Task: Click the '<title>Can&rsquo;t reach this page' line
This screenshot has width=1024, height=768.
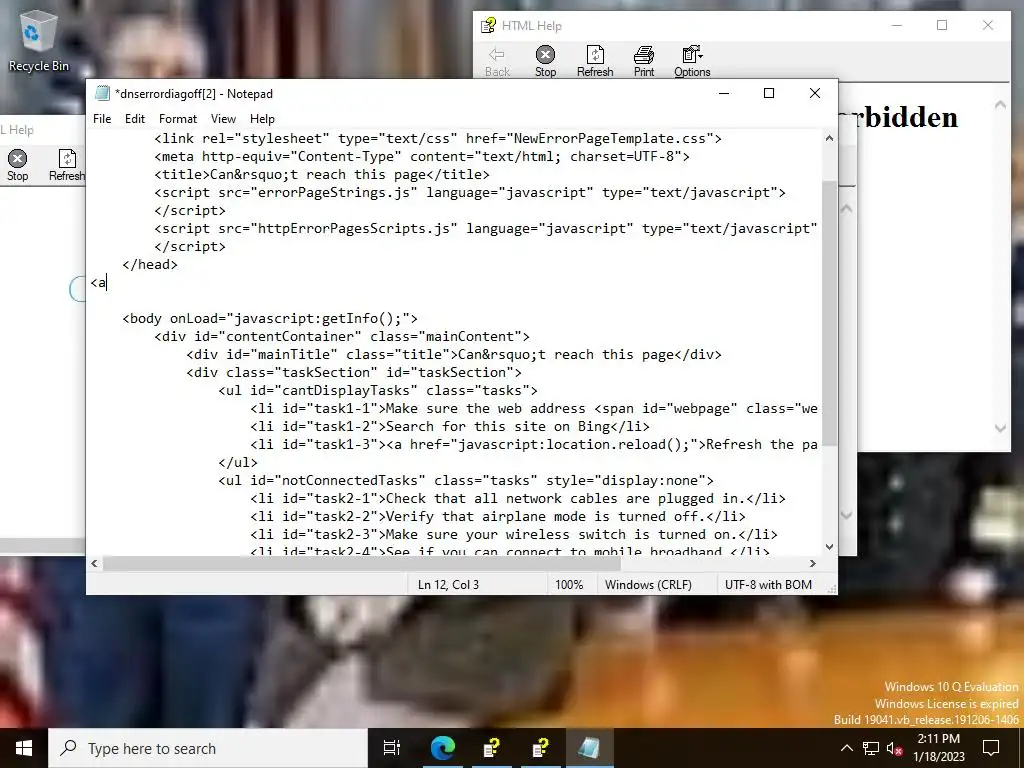Action: point(322,175)
